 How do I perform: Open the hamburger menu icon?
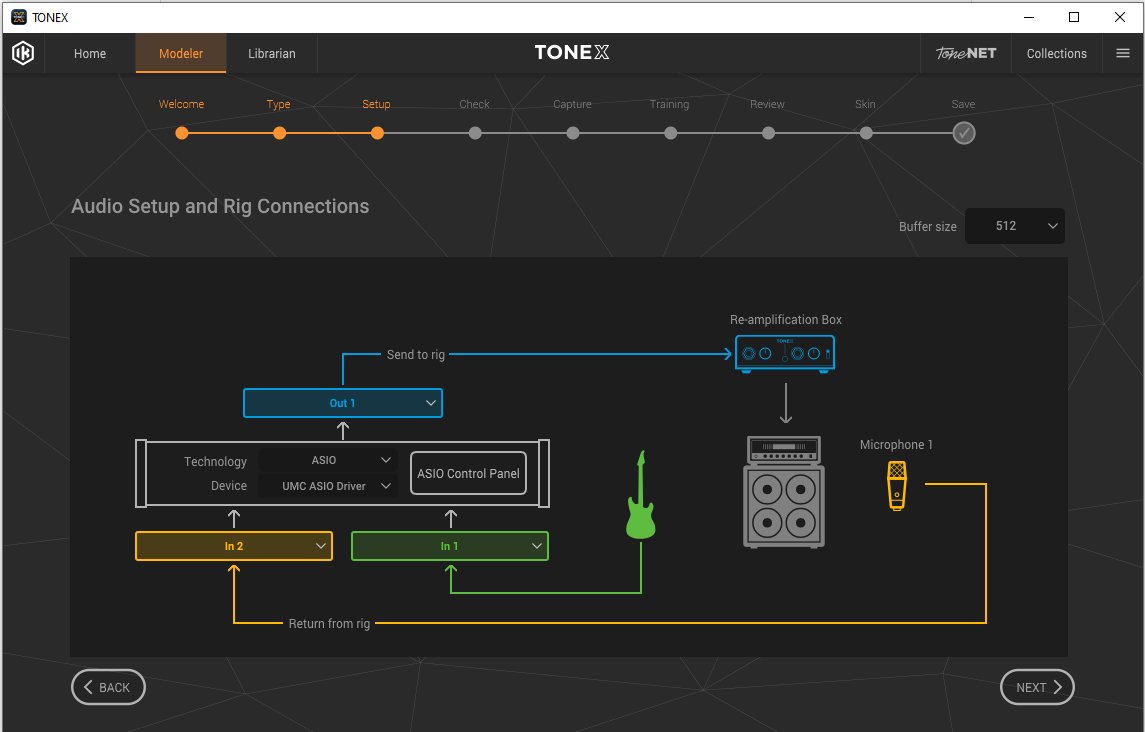[1123, 53]
